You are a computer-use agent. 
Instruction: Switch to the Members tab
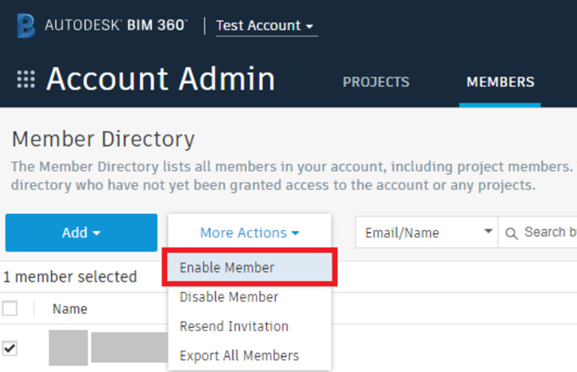[500, 82]
